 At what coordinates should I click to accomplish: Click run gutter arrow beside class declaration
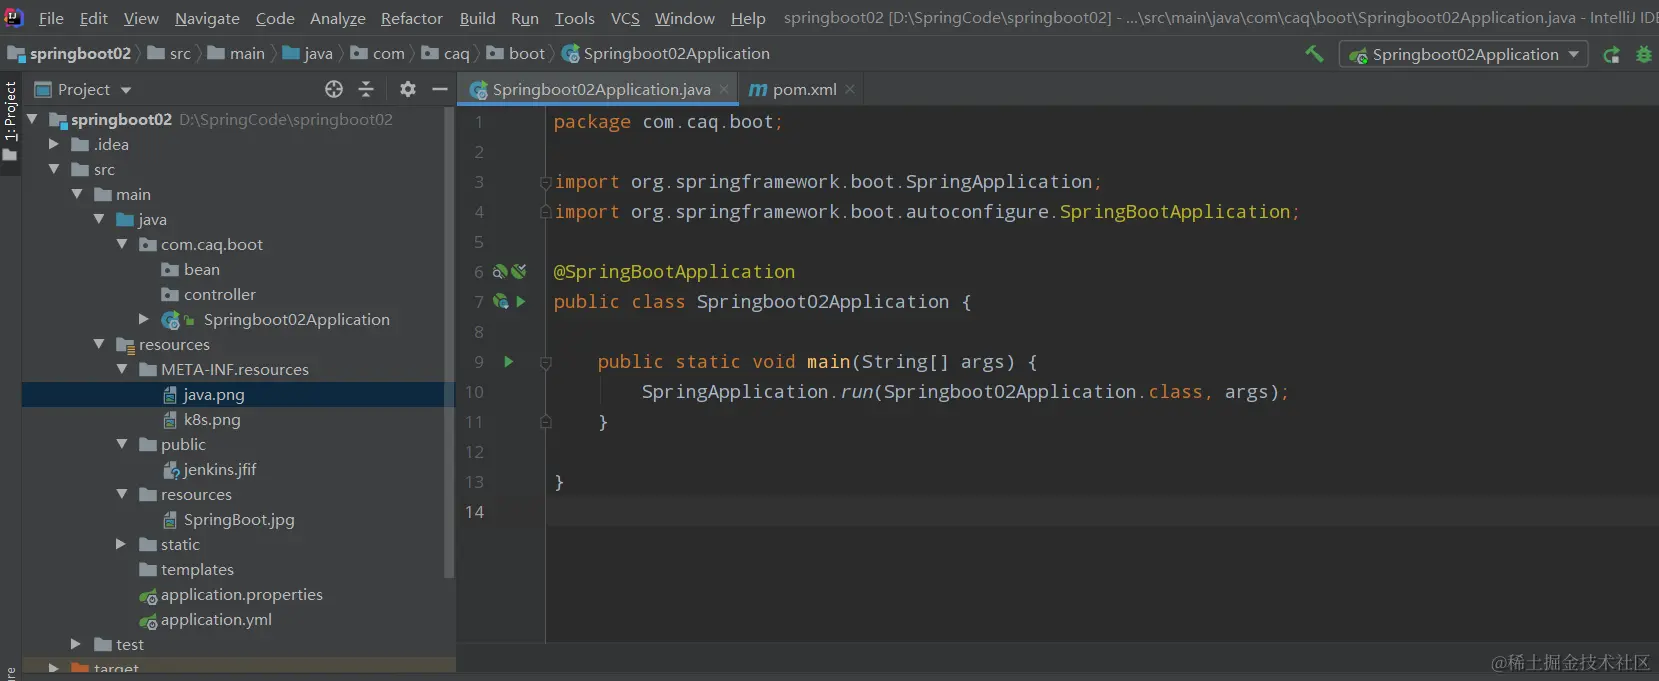pos(520,301)
